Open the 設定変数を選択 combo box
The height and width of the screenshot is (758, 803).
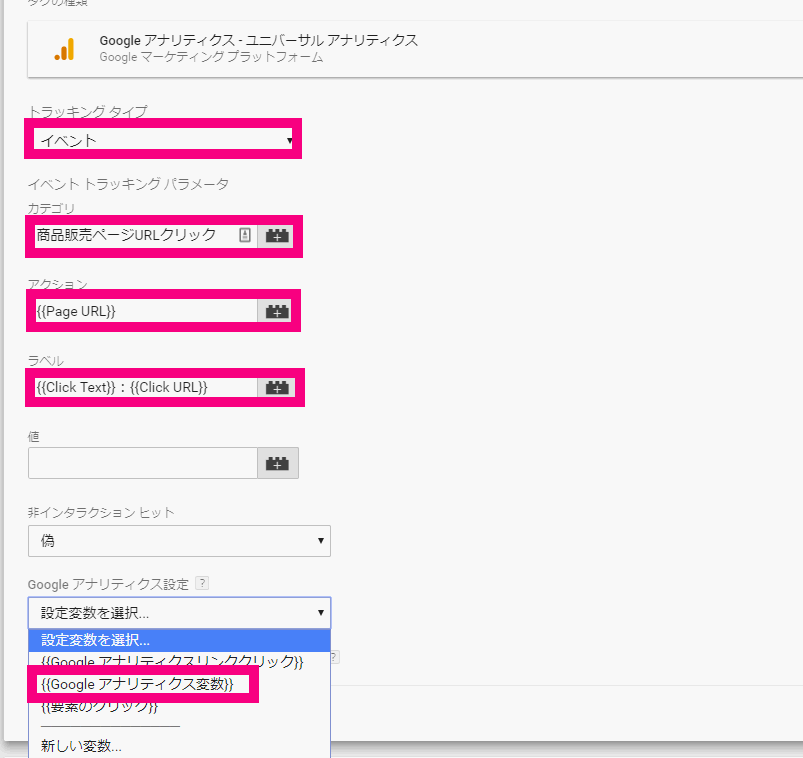coord(179,613)
